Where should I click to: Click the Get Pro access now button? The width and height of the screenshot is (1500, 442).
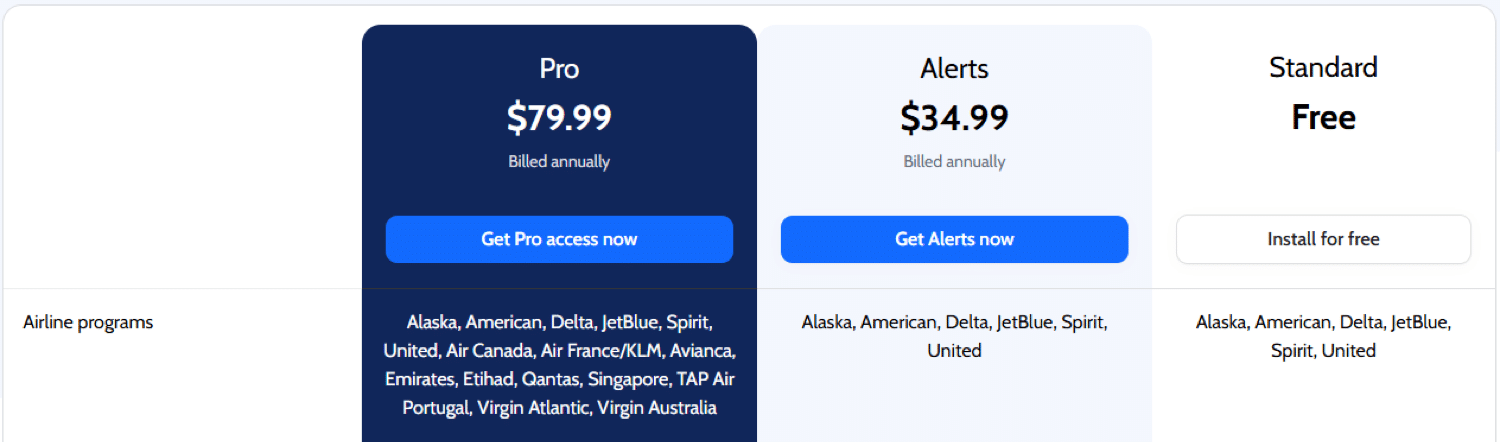tap(559, 240)
